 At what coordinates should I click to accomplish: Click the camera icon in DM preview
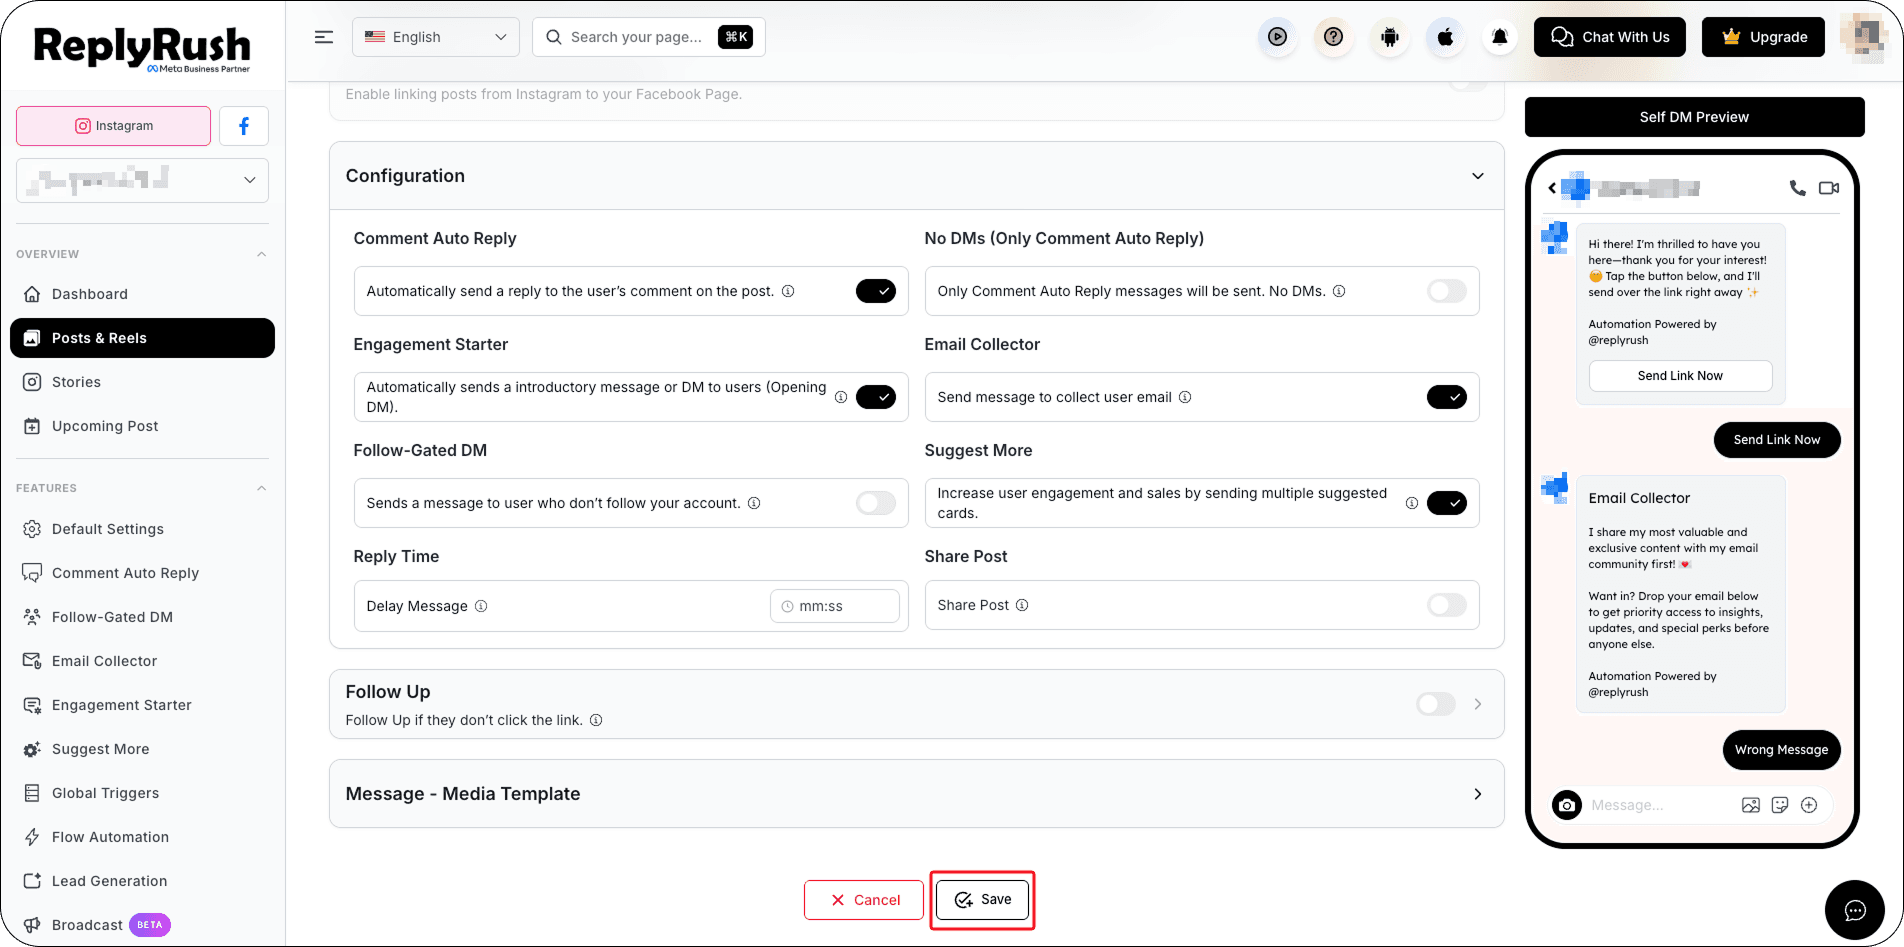pos(1567,805)
